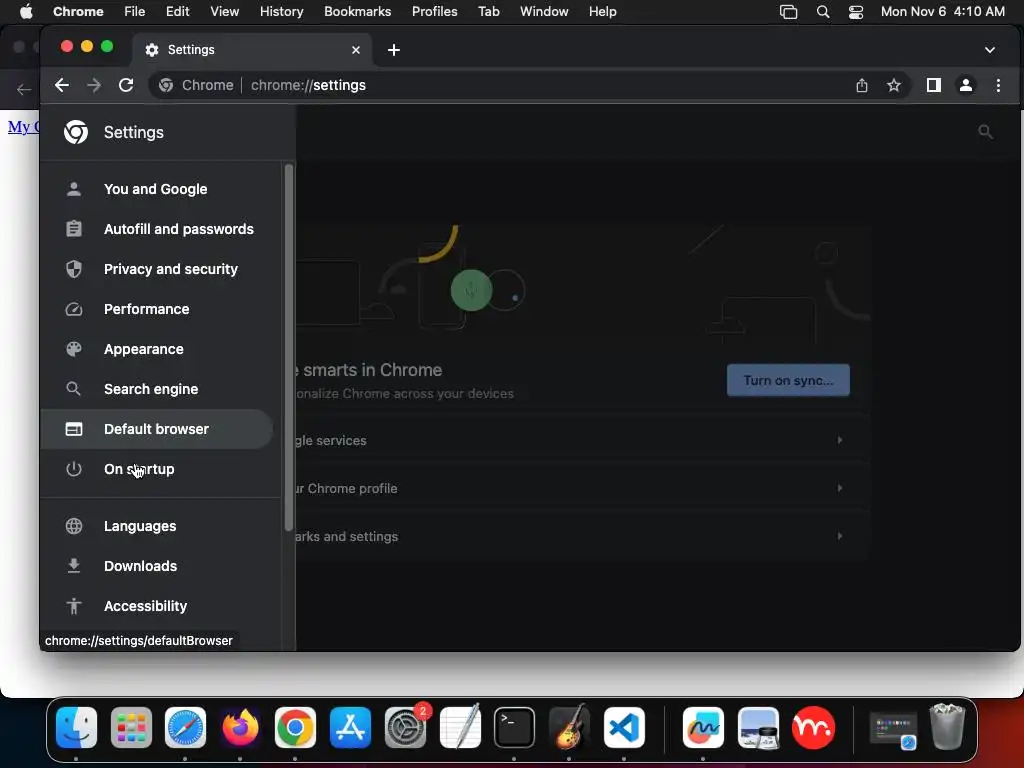Launch Visual Studio Code from the Dock
Image resolution: width=1024 pixels, height=768 pixels.
624,727
